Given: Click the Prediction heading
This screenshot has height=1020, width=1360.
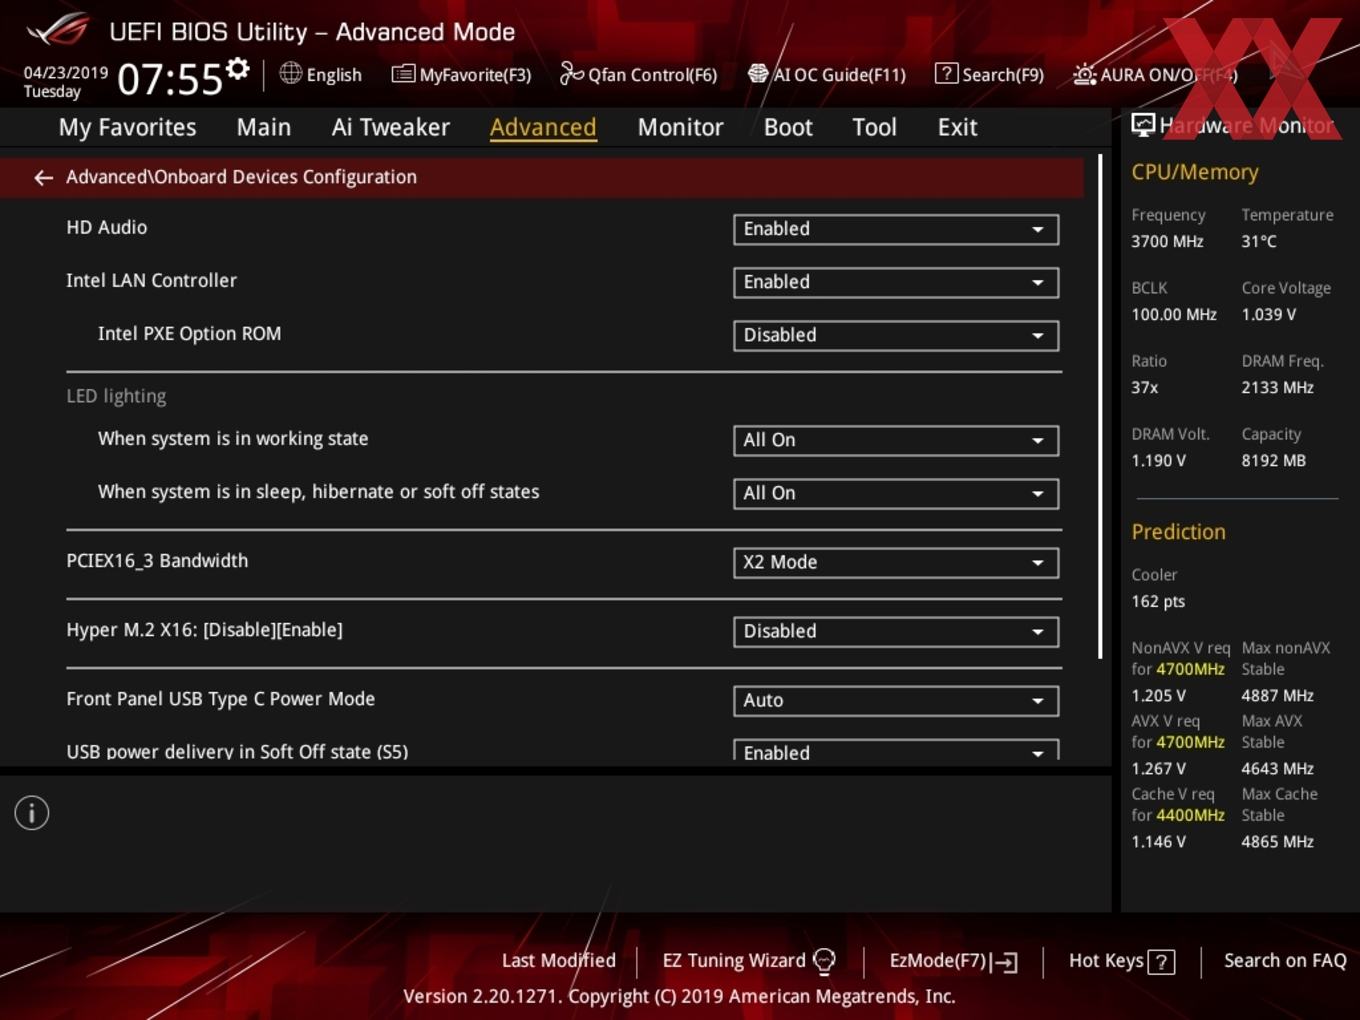Looking at the screenshot, I should point(1178,532).
